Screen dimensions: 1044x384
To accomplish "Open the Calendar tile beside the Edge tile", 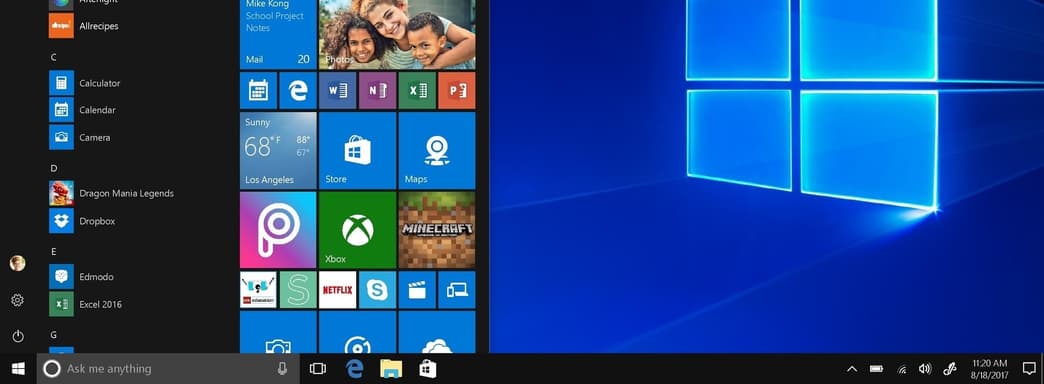I will [258, 91].
